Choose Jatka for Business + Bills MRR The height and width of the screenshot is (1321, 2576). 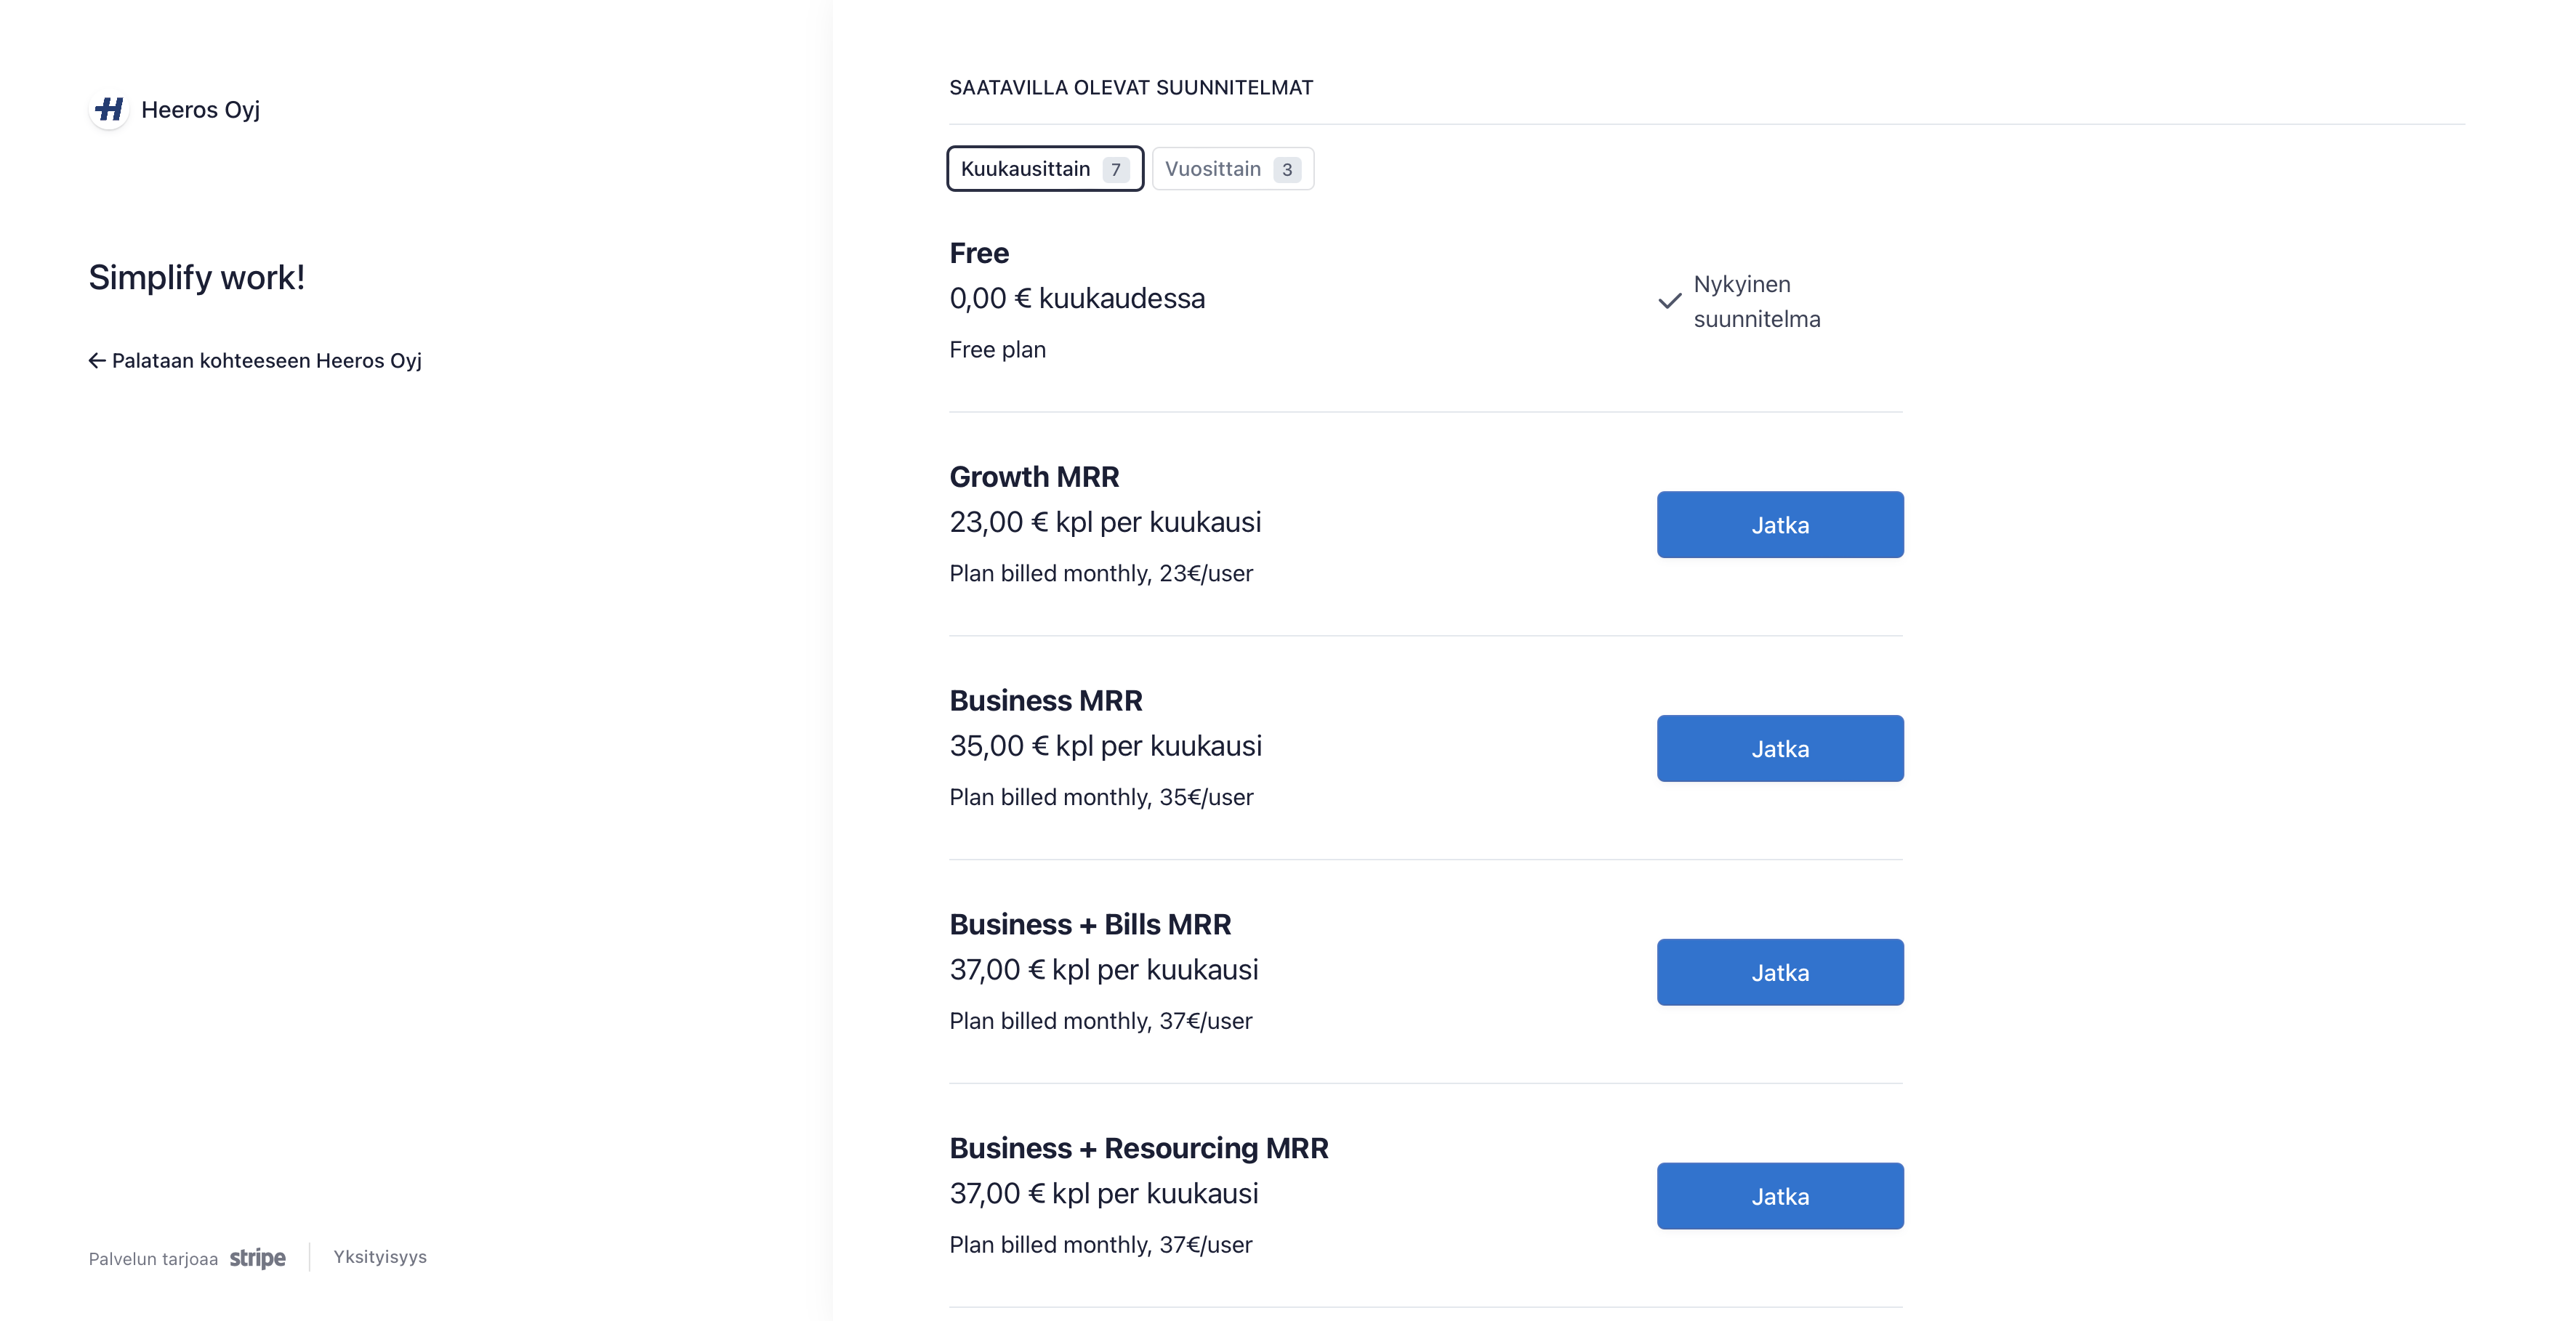point(1780,973)
